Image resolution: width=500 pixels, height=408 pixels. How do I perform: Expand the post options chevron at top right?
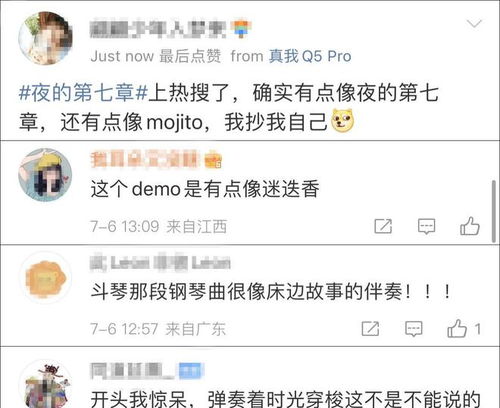(x=474, y=24)
